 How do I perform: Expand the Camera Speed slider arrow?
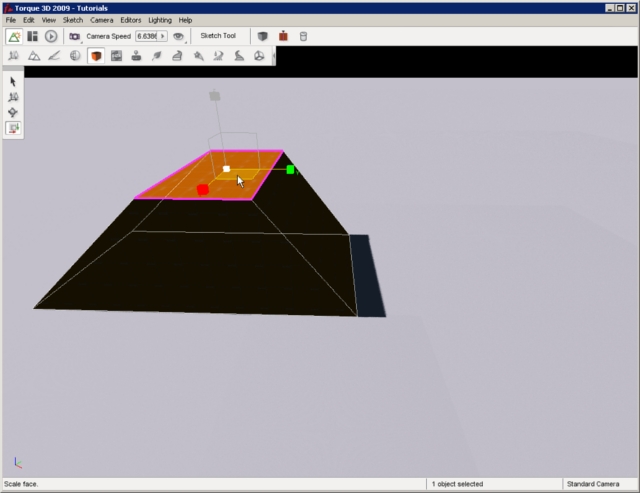[x=163, y=36]
